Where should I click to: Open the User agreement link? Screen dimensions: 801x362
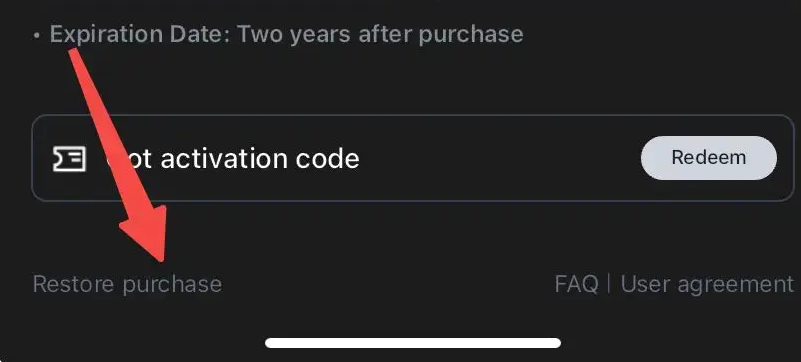707,284
